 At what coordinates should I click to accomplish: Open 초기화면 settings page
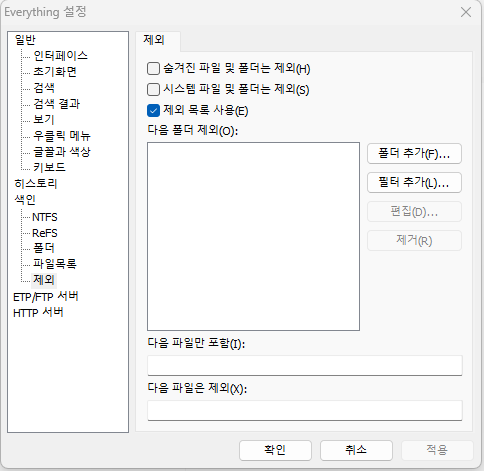pyautogui.click(x=55, y=71)
